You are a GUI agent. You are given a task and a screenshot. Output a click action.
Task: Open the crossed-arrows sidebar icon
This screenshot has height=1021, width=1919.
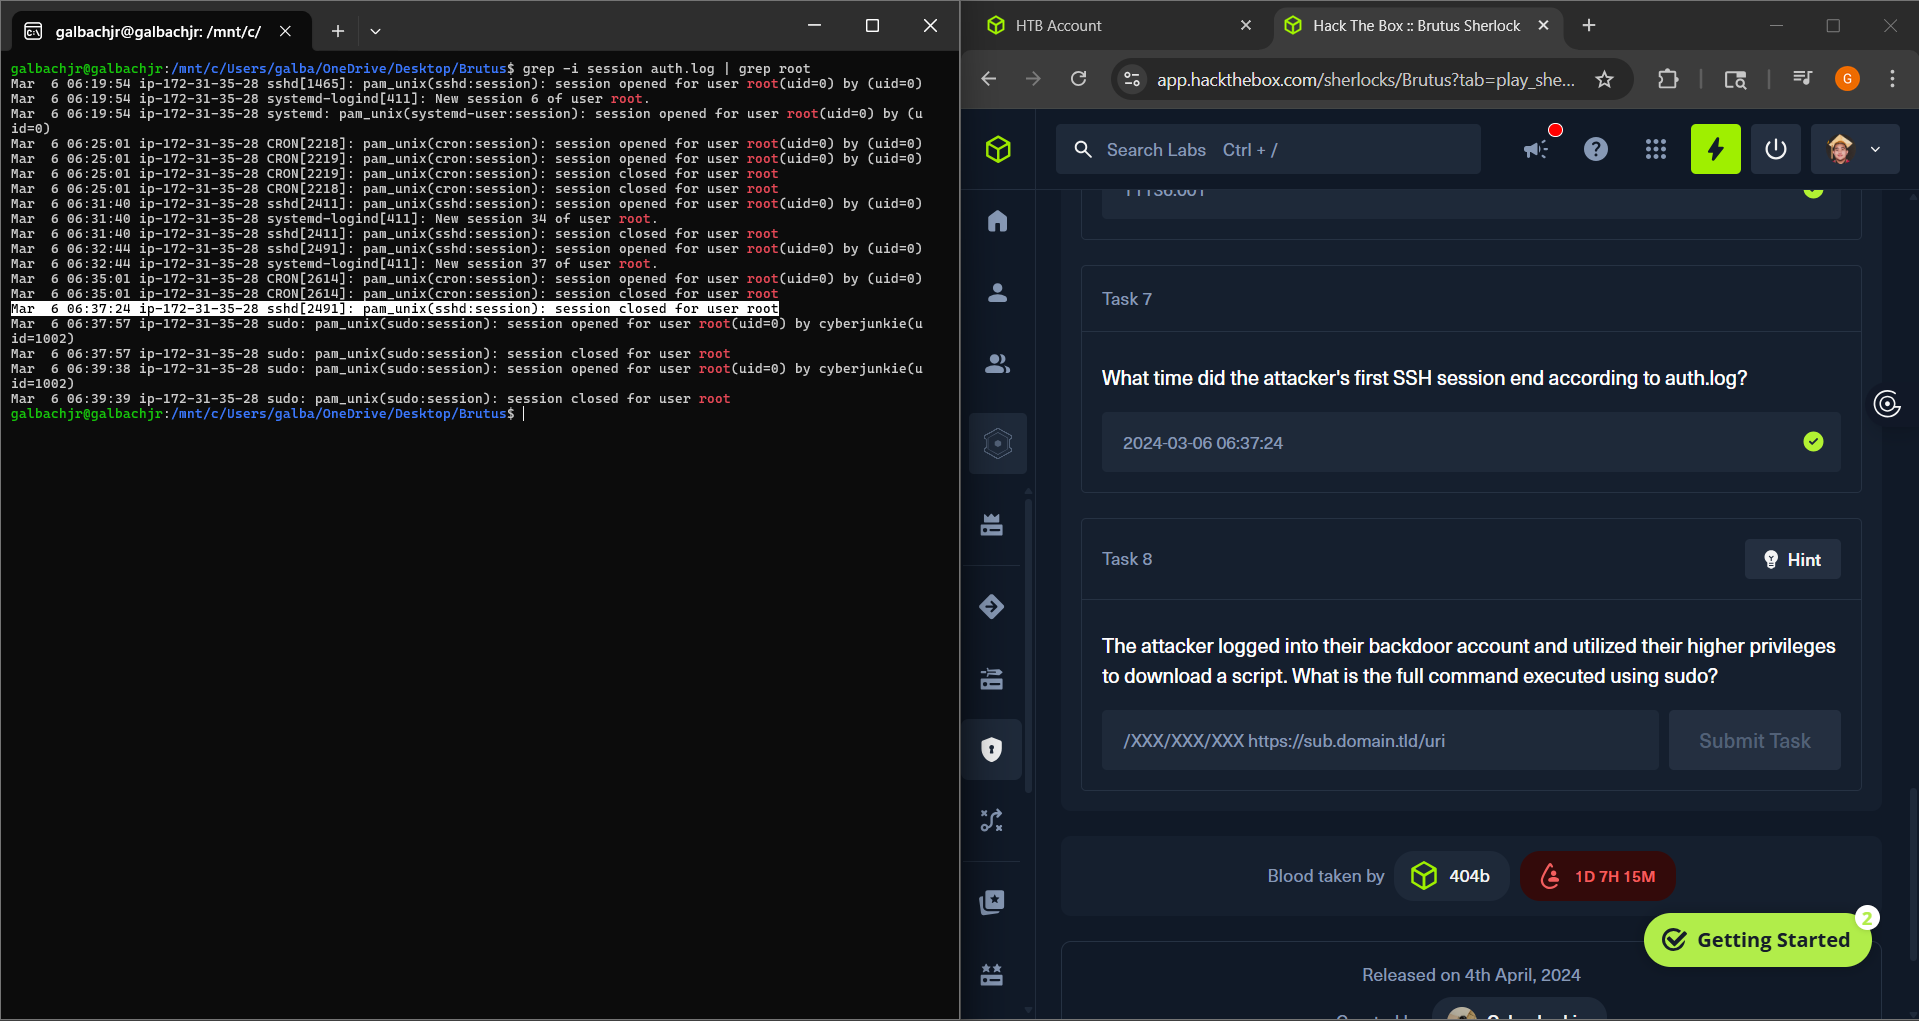click(x=992, y=821)
